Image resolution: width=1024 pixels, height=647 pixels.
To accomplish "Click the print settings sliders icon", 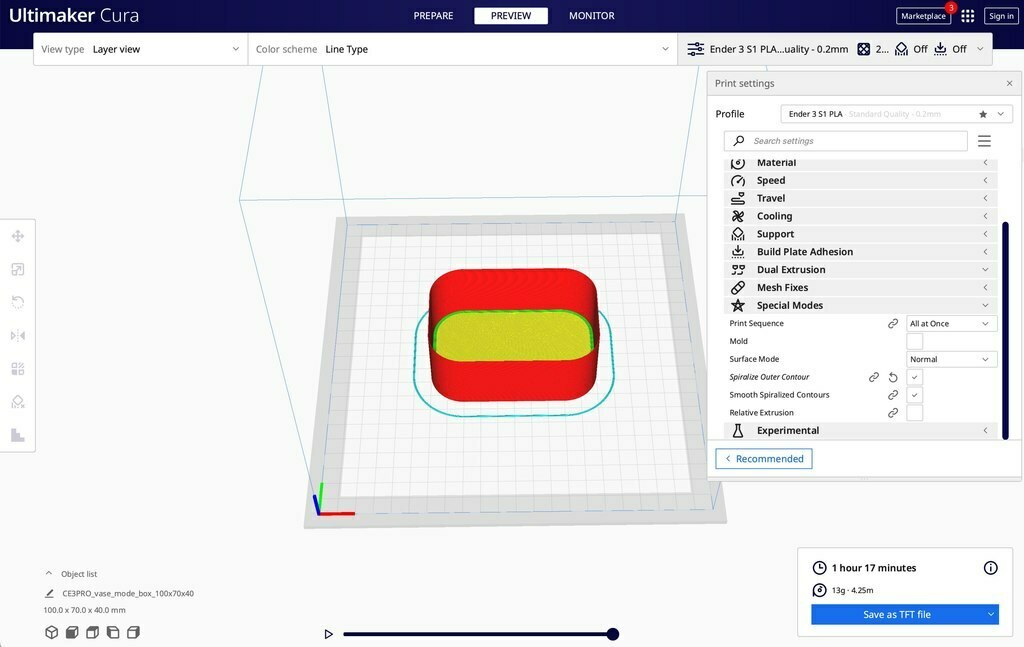I will pos(696,49).
